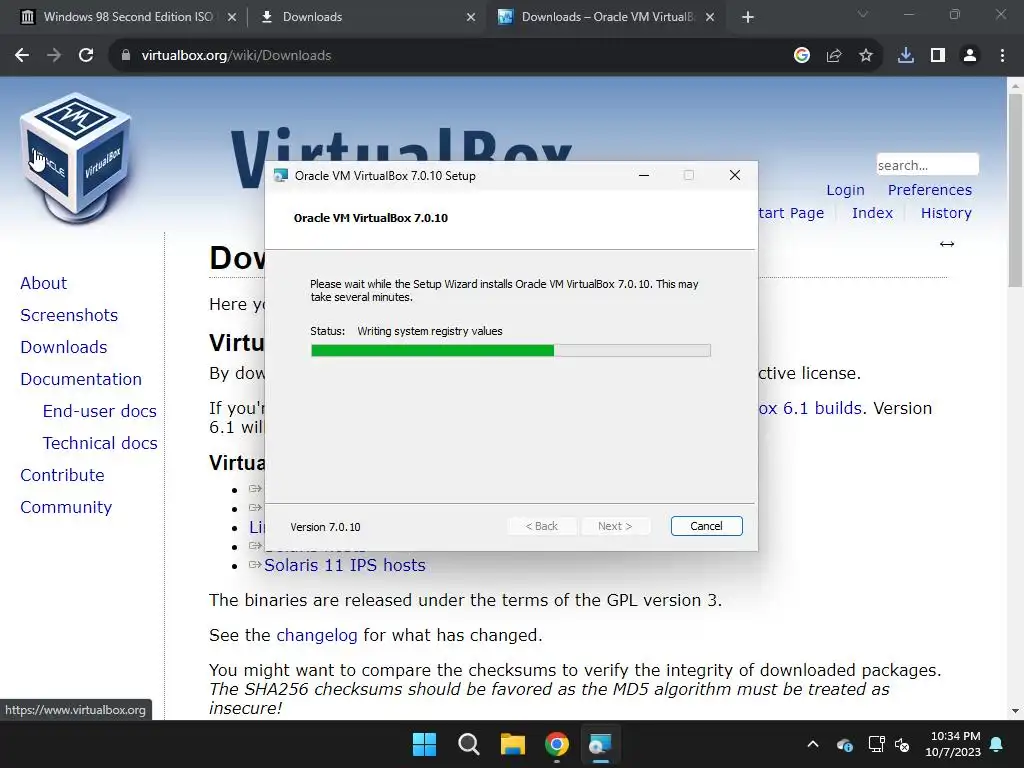Reload the VirtualBox downloads page
Viewport: 1024px width, 768px height.
tap(86, 56)
